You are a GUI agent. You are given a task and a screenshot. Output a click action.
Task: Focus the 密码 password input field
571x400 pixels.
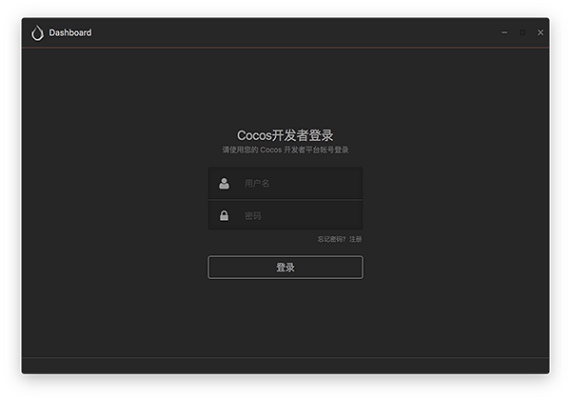tap(286, 216)
